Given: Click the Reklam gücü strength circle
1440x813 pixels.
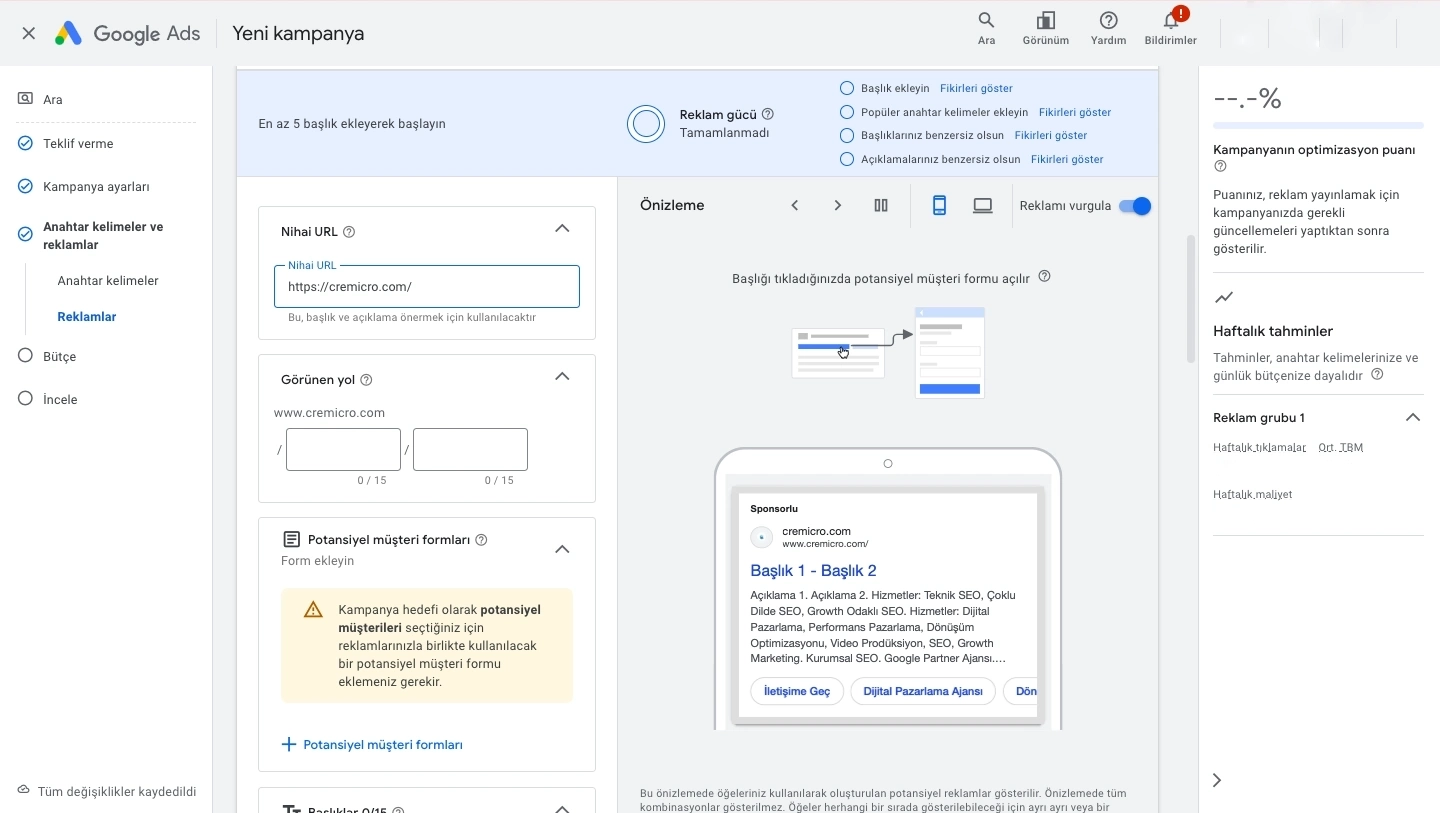Looking at the screenshot, I should click(x=646, y=124).
